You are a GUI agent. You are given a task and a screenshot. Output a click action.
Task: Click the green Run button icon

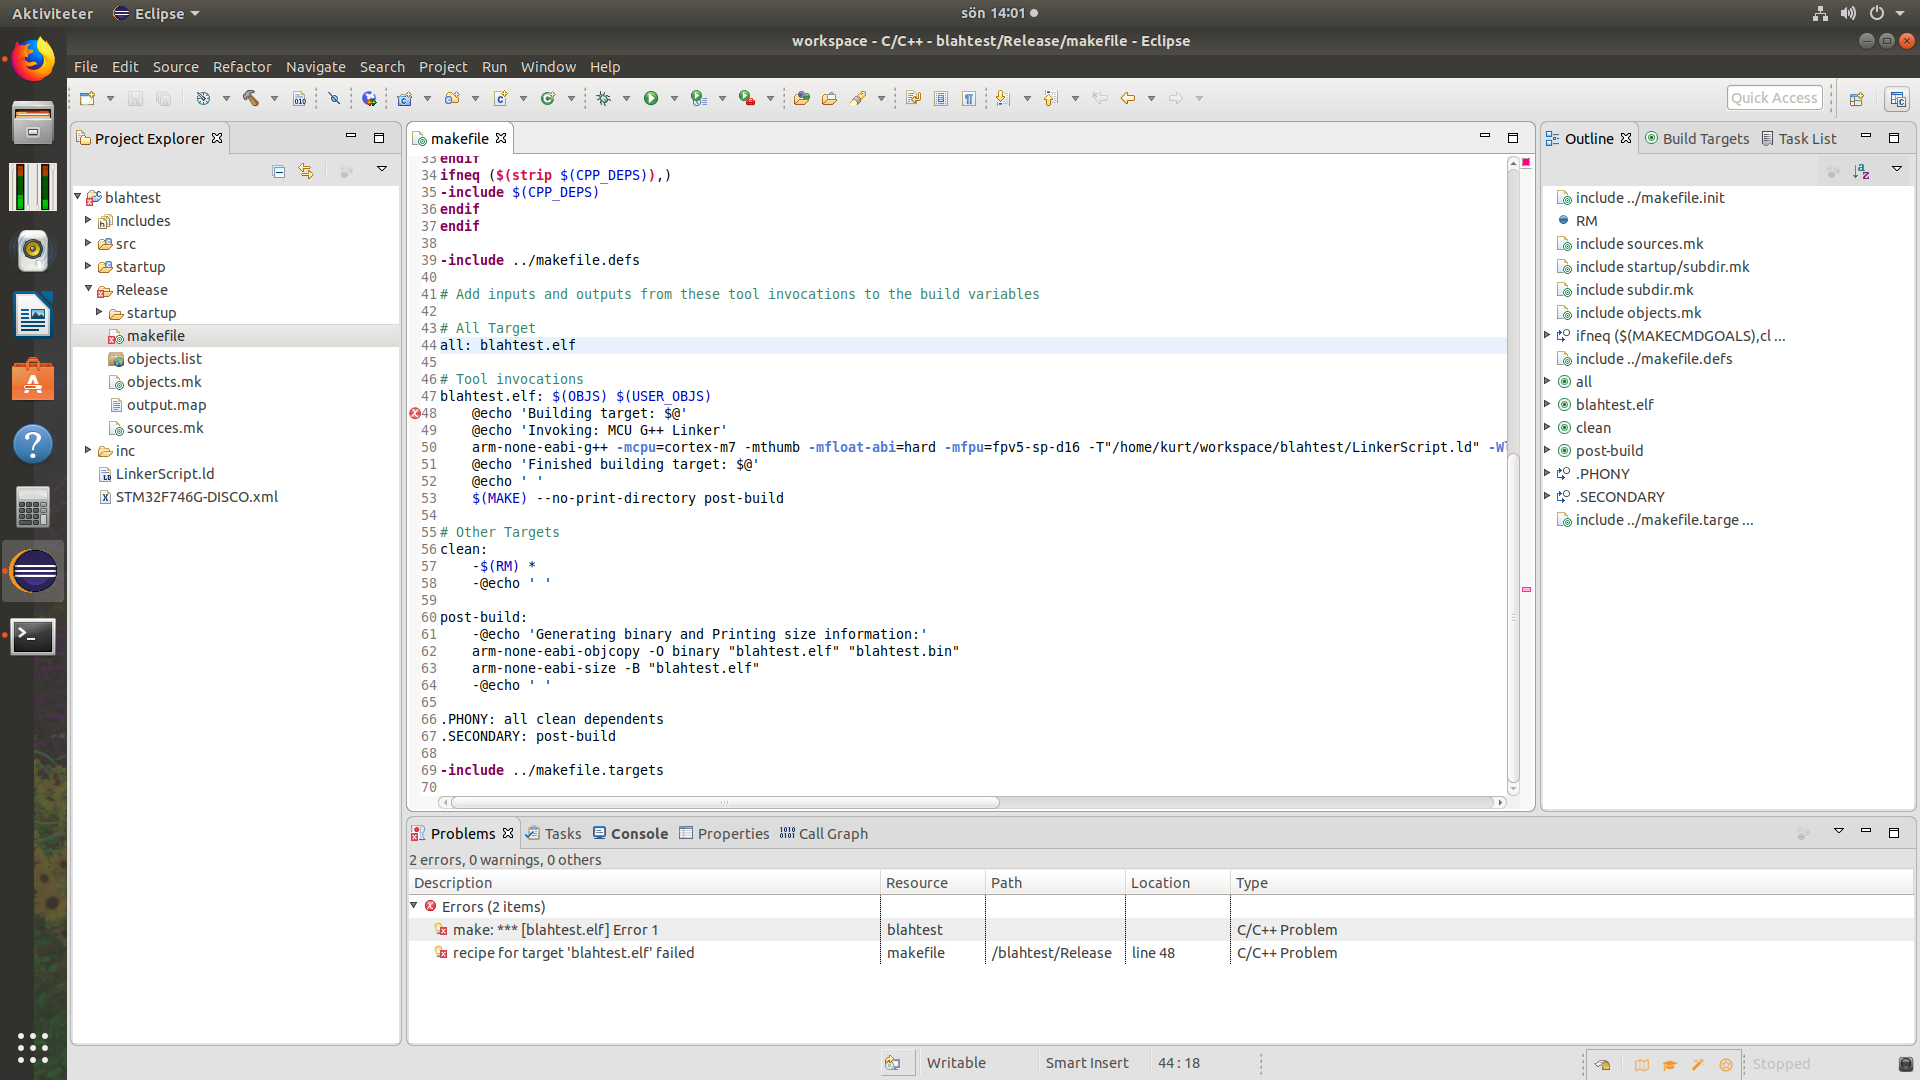tap(651, 98)
